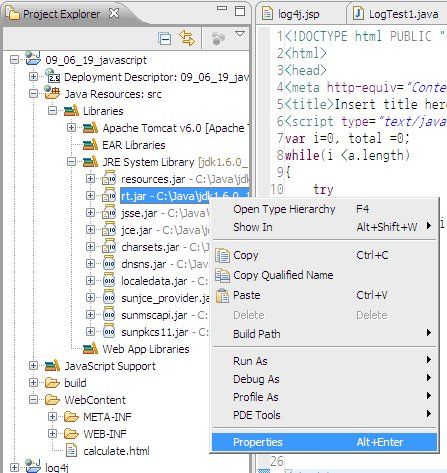
Task: Expand the localedata.jar entry
Action: click(90, 281)
